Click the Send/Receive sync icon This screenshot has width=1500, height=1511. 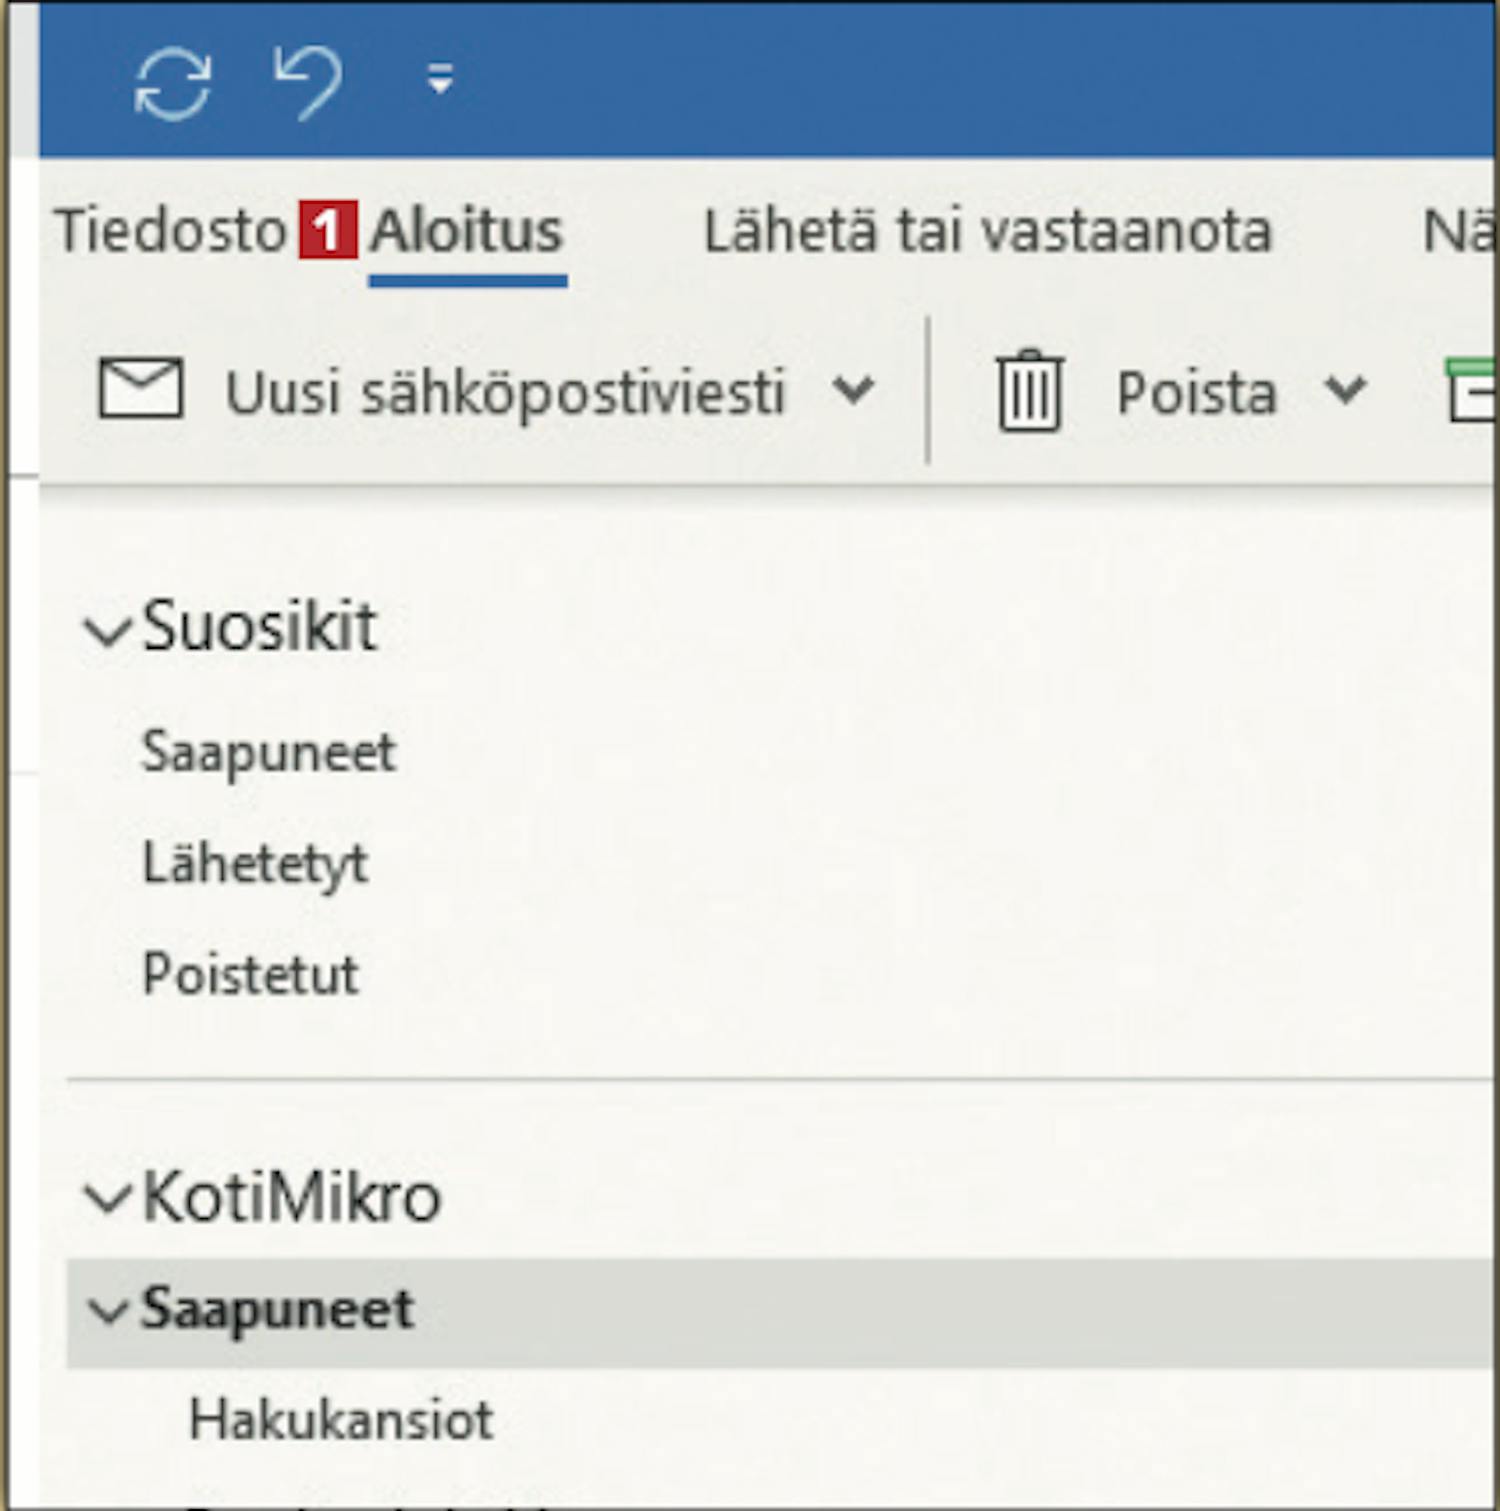(173, 85)
